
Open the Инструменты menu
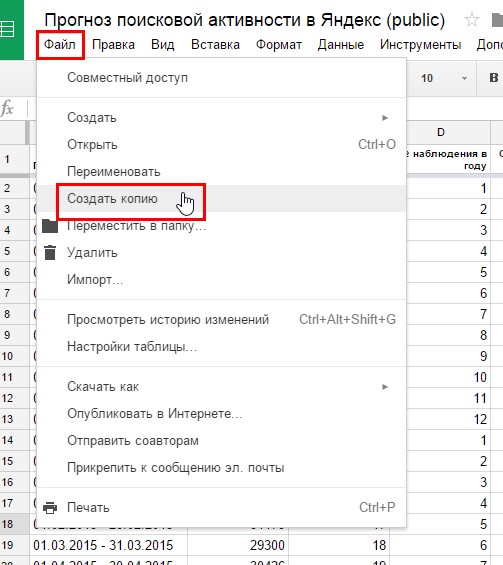[420, 45]
